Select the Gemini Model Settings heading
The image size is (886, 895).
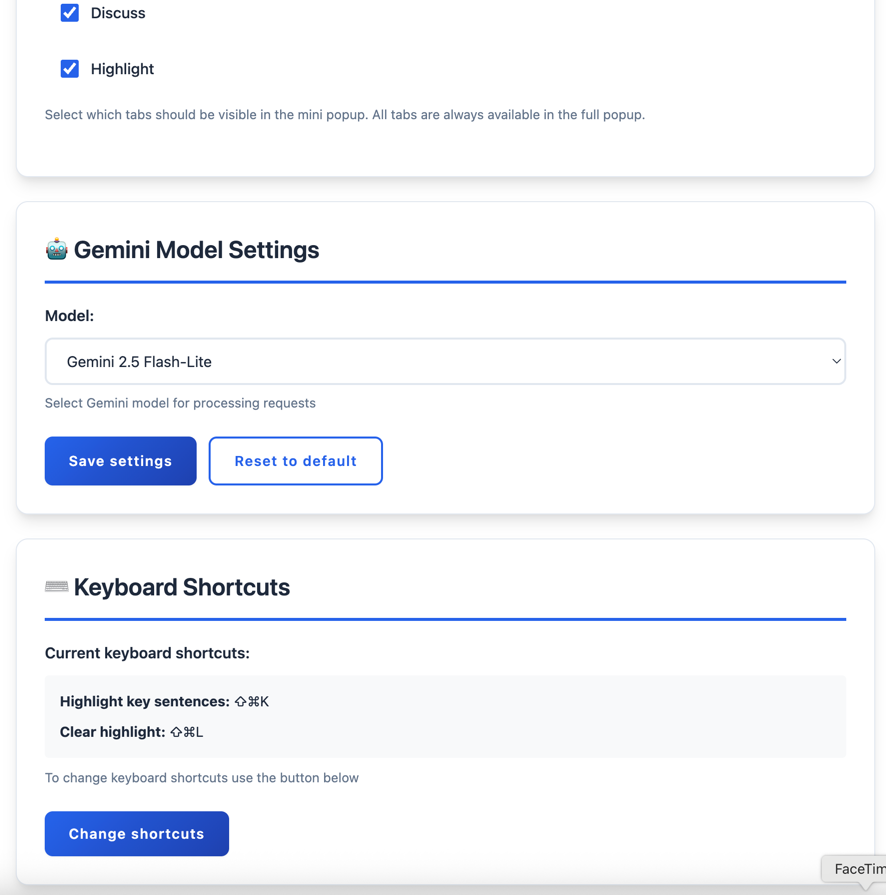click(x=196, y=250)
